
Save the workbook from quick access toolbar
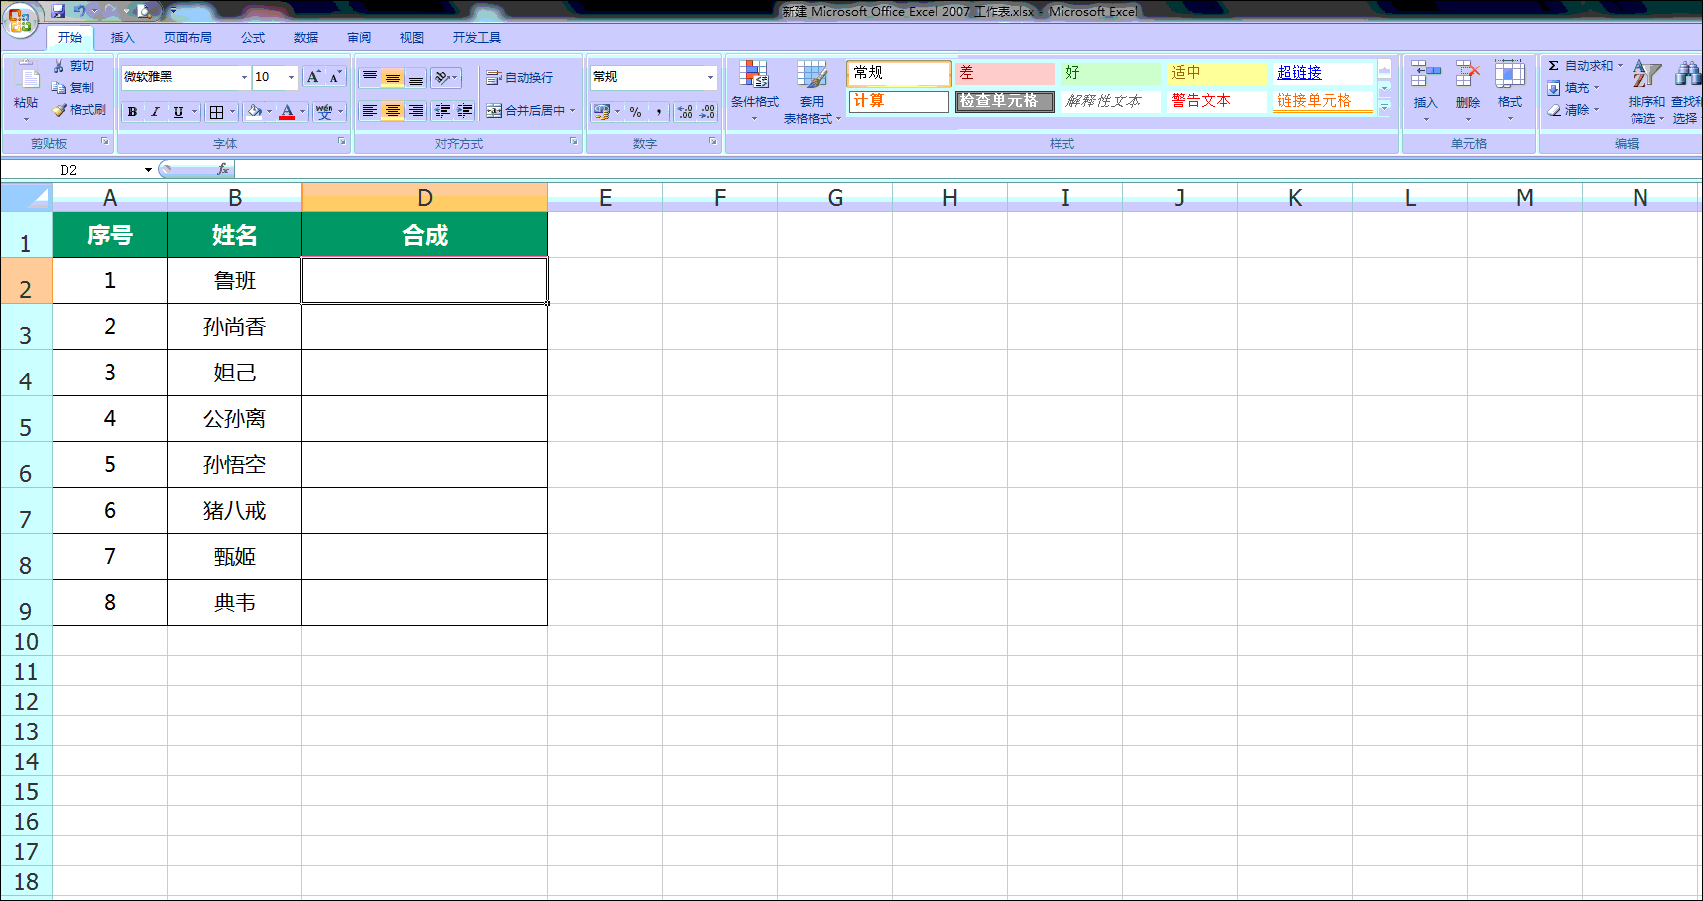[x=58, y=11]
